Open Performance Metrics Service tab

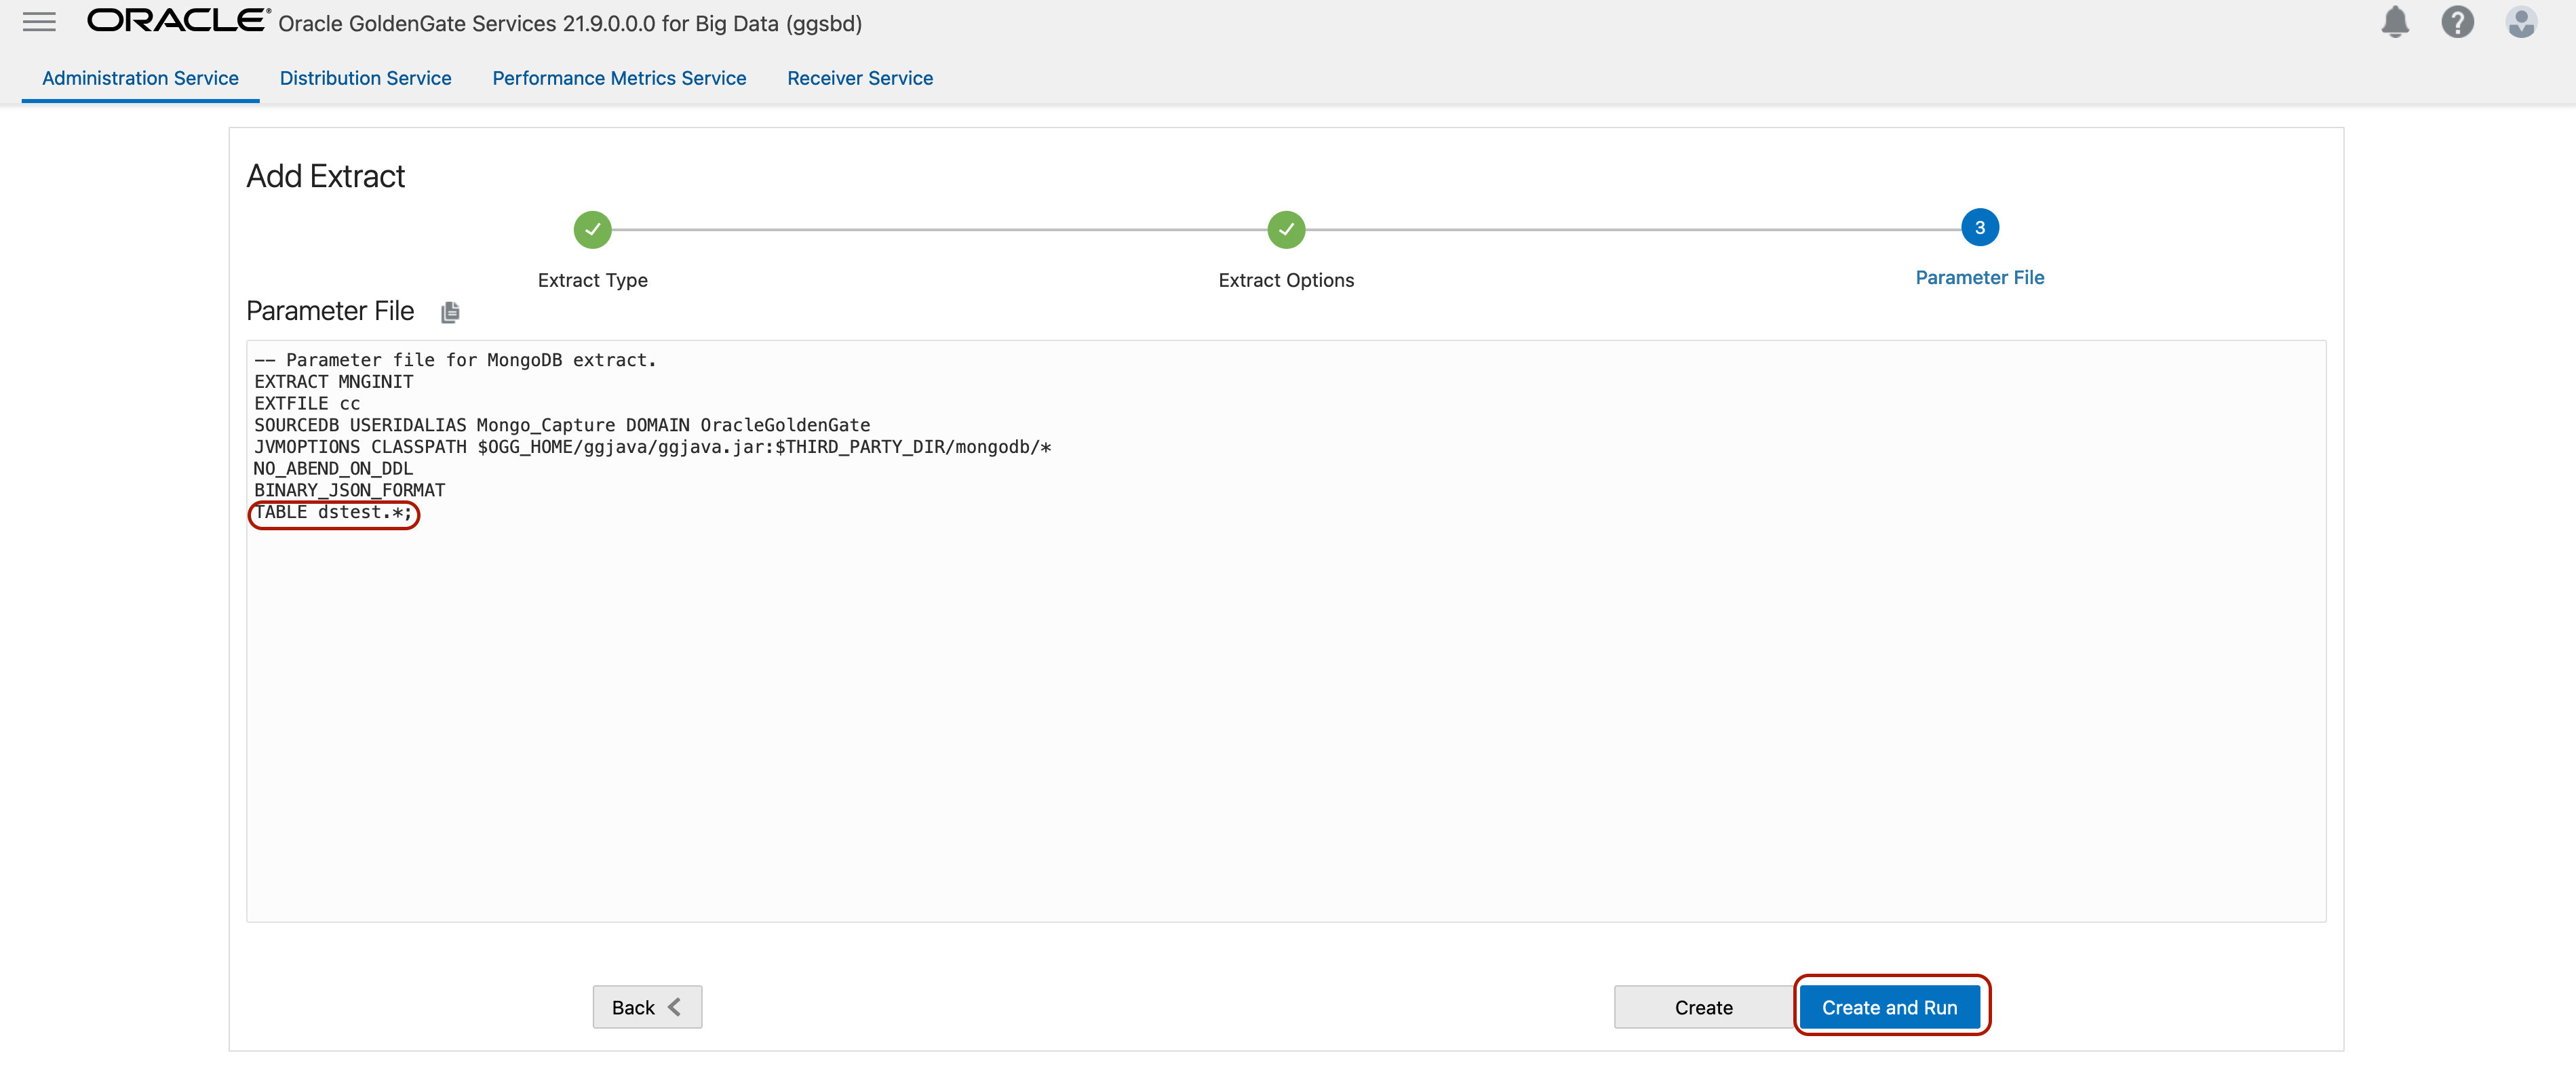pyautogui.click(x=618, y=78)
